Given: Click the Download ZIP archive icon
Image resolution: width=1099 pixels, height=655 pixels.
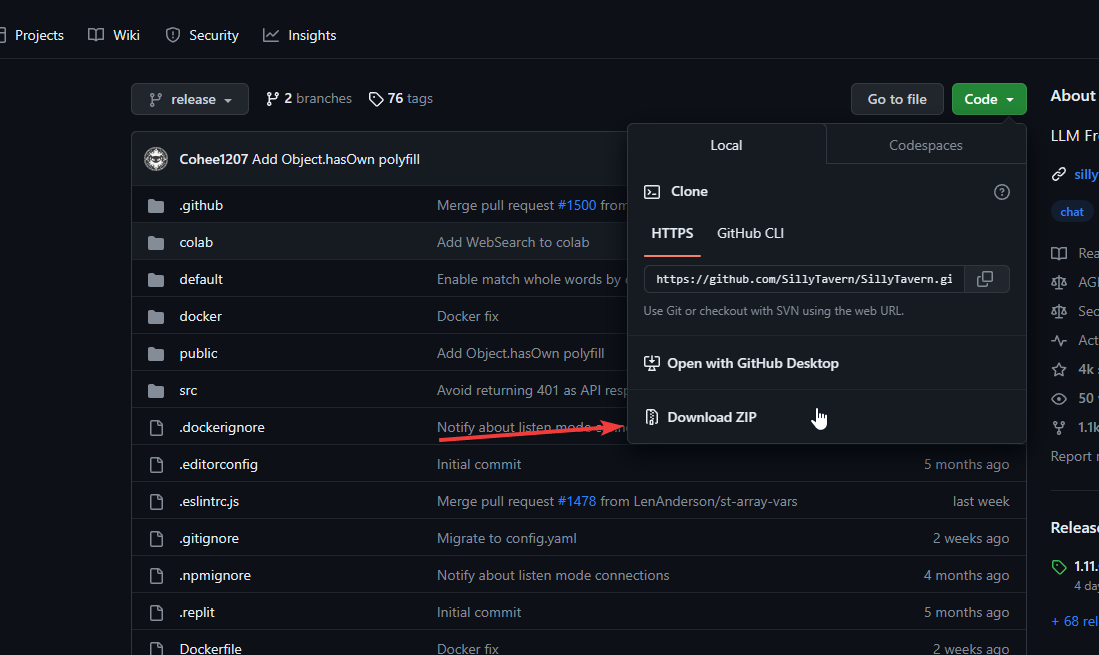Looking at the screenshot, I should (652, 417).
